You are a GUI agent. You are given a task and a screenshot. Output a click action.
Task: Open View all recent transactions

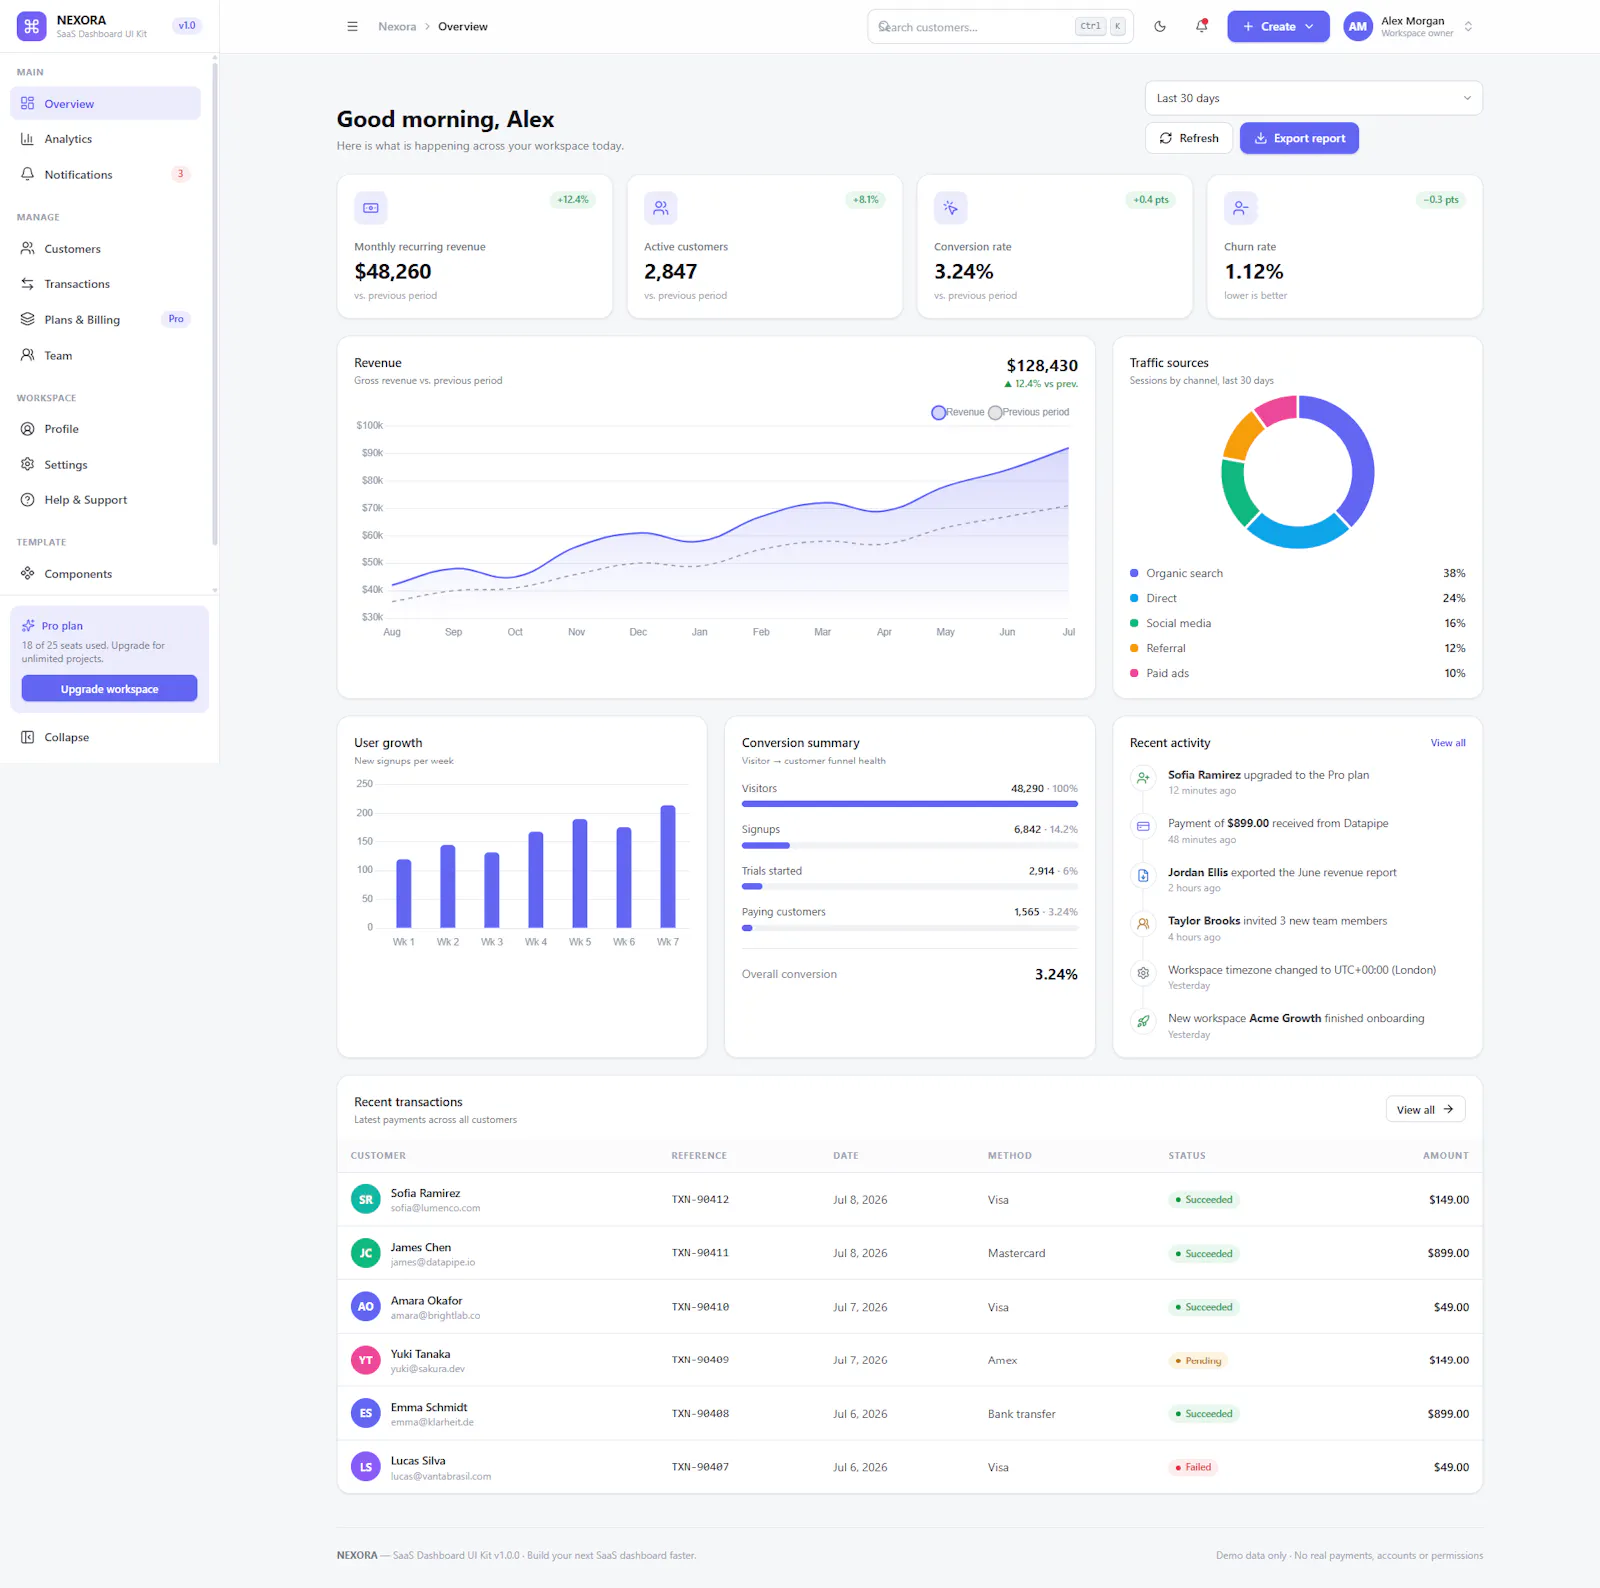coord(1425,1109)
